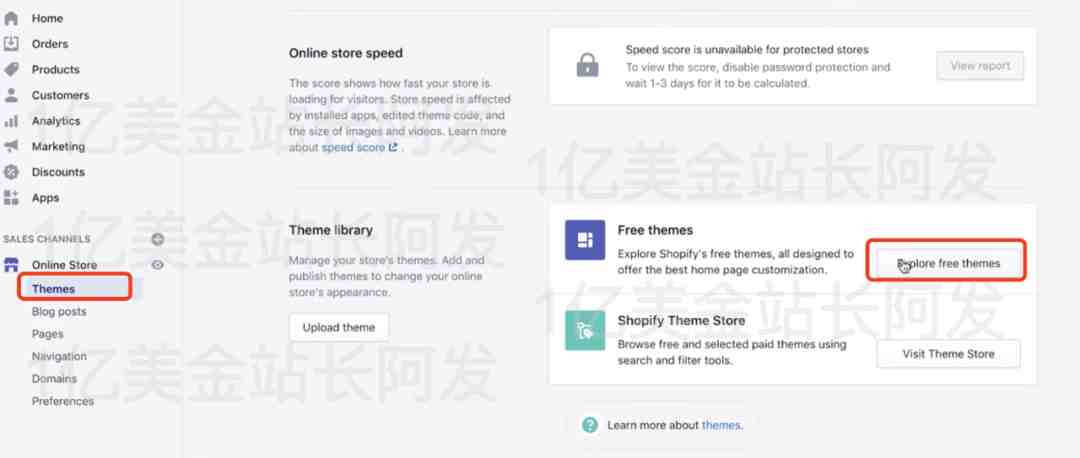Open Apps in the sidebar
1080x458 pixels.
pyautogui.click(x=45, y=198)
